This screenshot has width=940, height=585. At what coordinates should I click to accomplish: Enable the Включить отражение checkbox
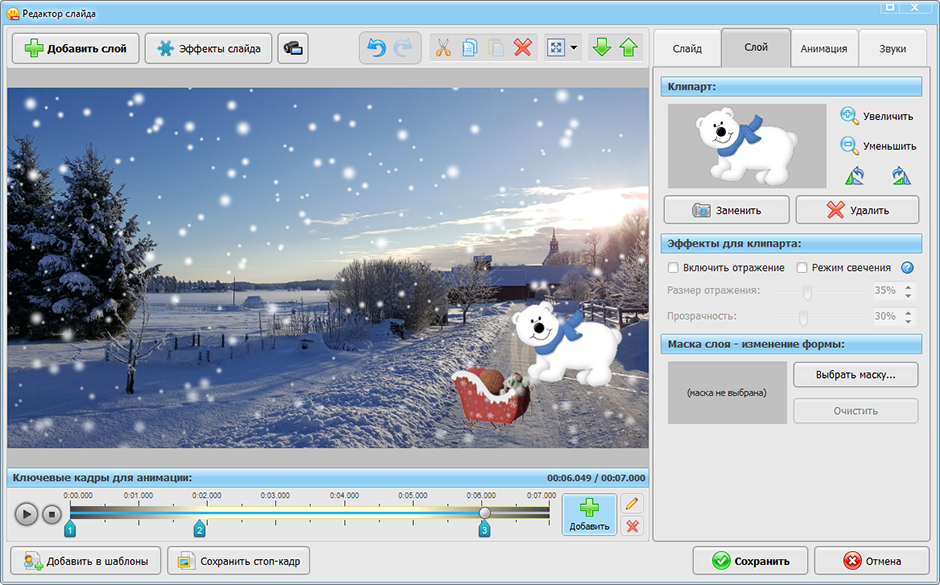(673, 268)
